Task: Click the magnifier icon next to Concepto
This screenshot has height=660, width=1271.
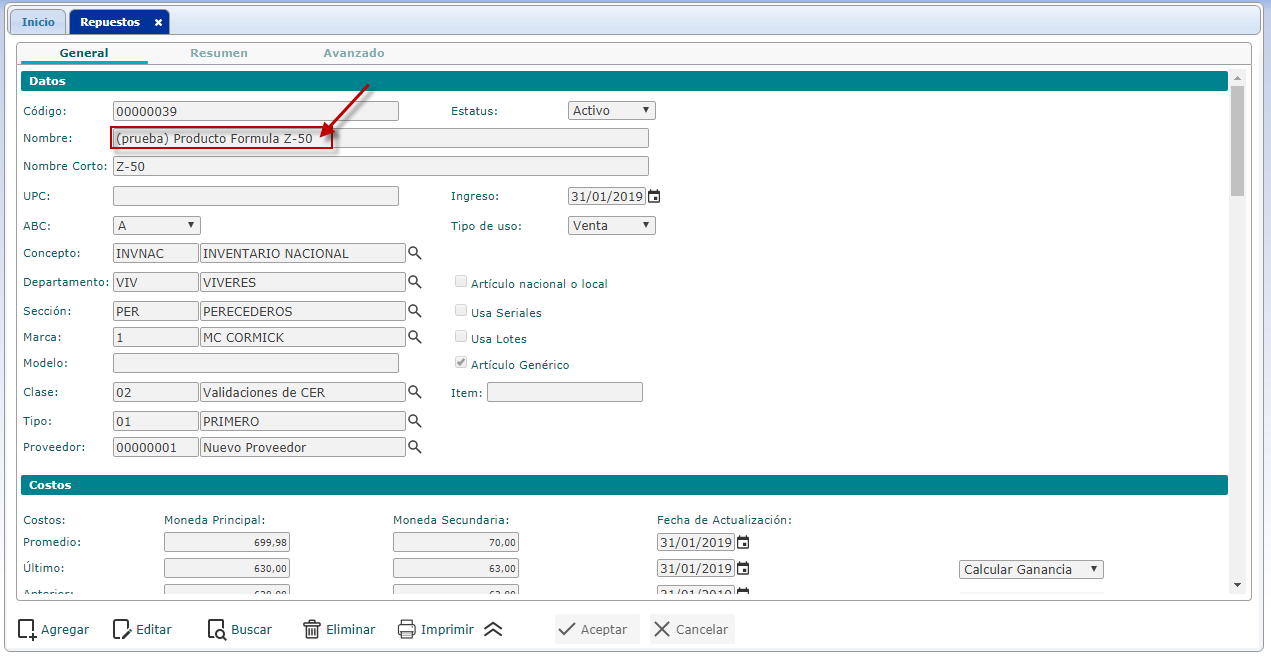Action: point(415,254)
